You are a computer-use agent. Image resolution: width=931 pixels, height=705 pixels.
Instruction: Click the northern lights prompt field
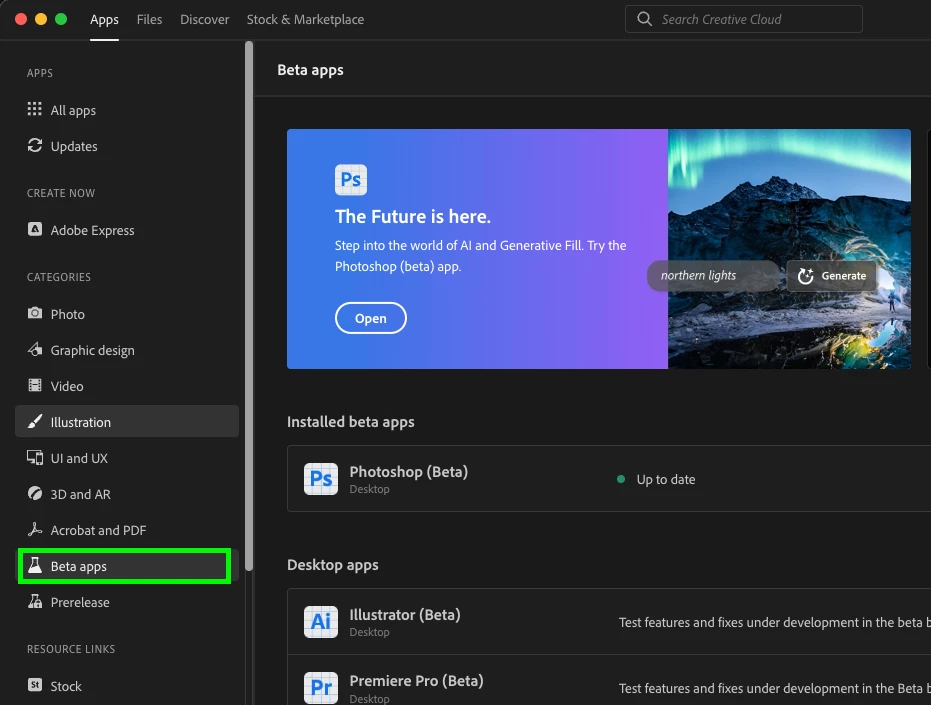tap(713, 276)
